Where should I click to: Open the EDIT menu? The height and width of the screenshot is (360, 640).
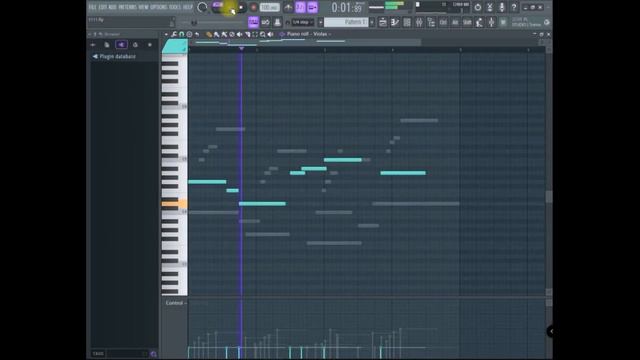pyautogui.click(x=102, y=7)
